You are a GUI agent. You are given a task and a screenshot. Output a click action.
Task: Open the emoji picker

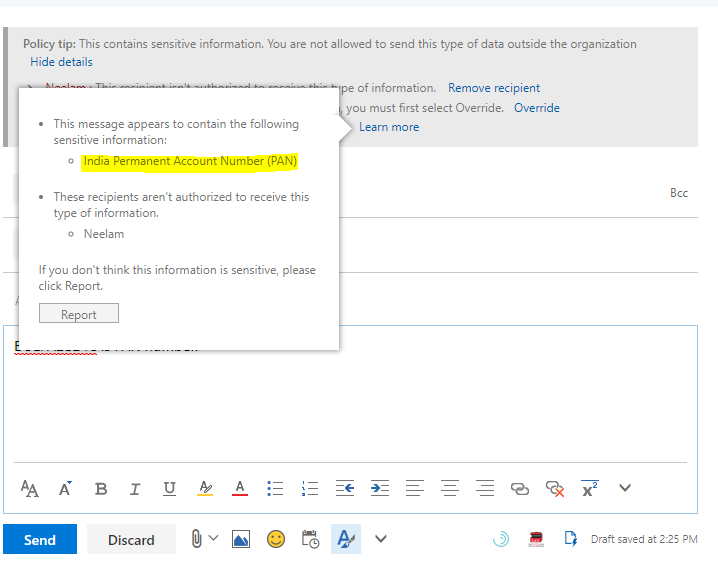click(276, 540)
